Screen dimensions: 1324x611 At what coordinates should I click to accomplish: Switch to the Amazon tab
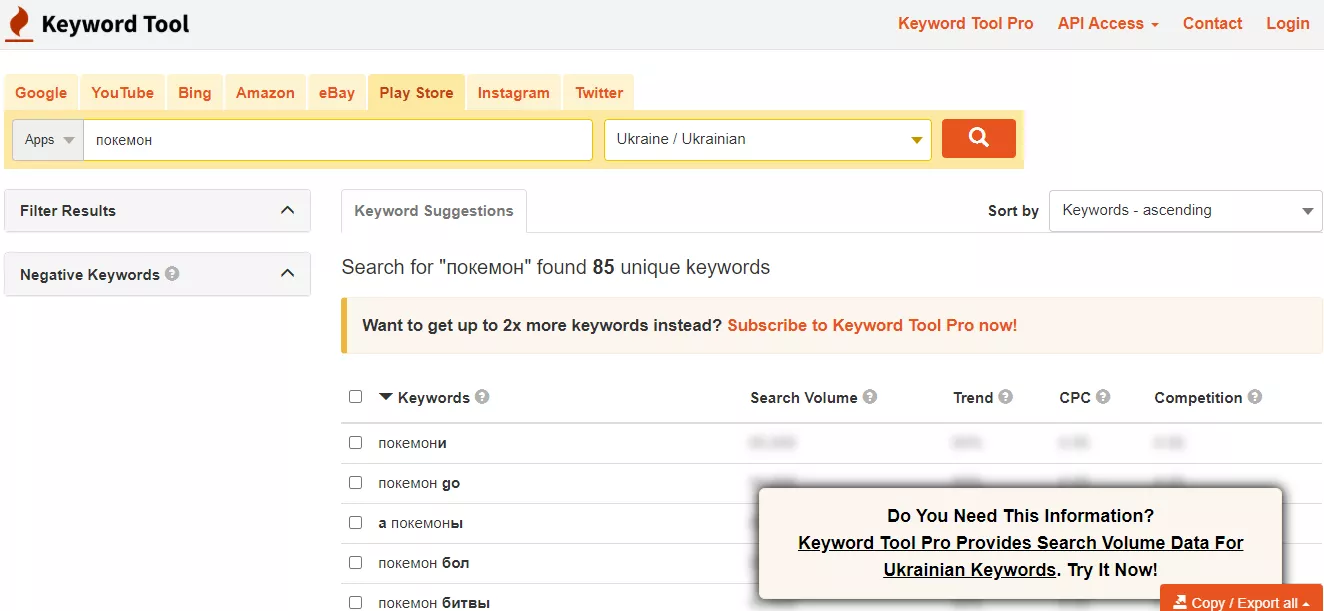point(265,93)
